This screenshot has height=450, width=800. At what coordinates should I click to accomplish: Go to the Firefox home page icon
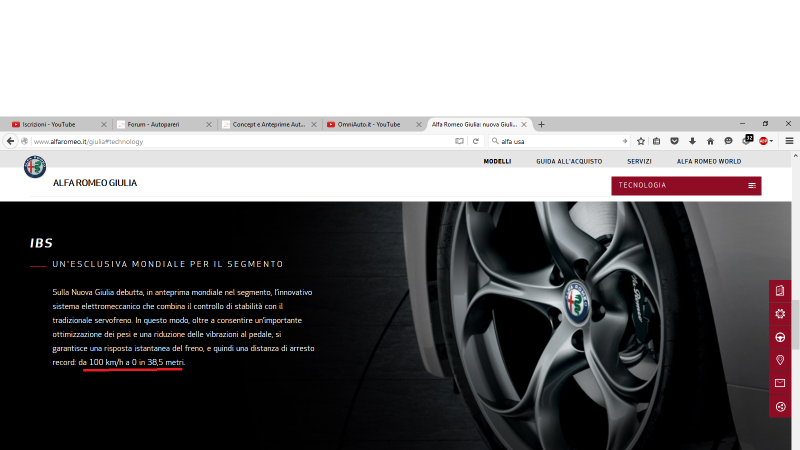[710, 141]
